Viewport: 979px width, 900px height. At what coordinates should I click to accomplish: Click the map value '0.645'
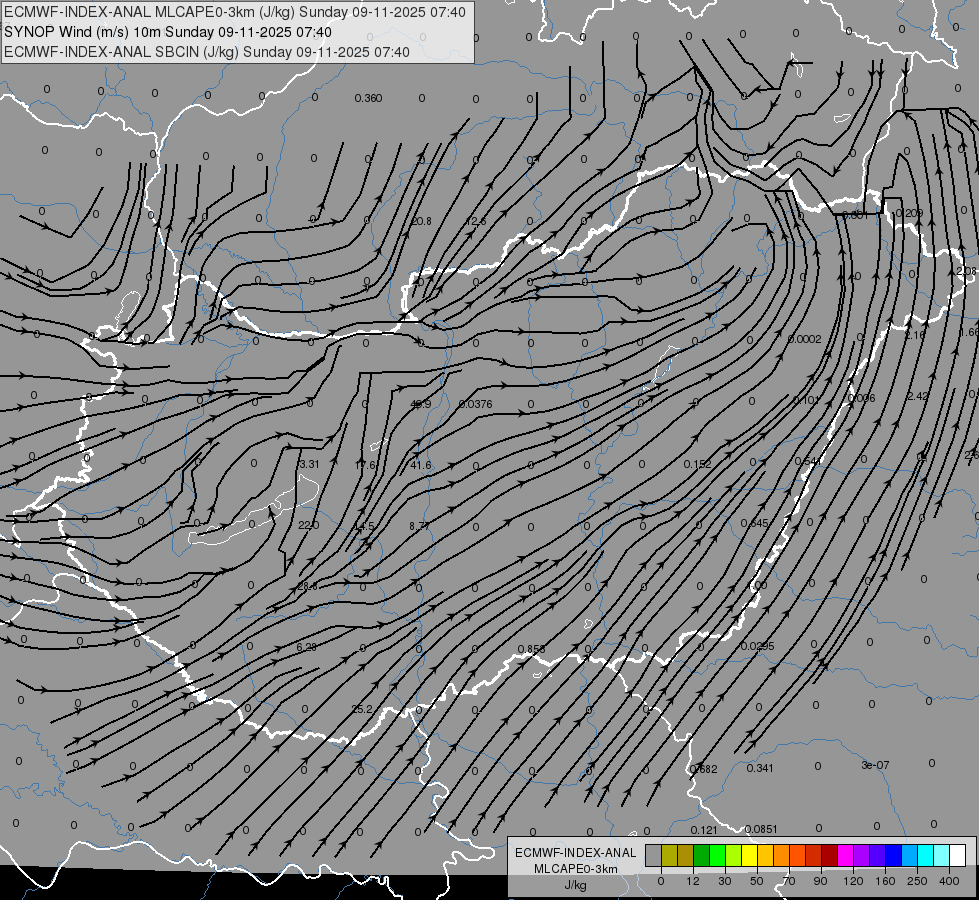click(755, 523)
